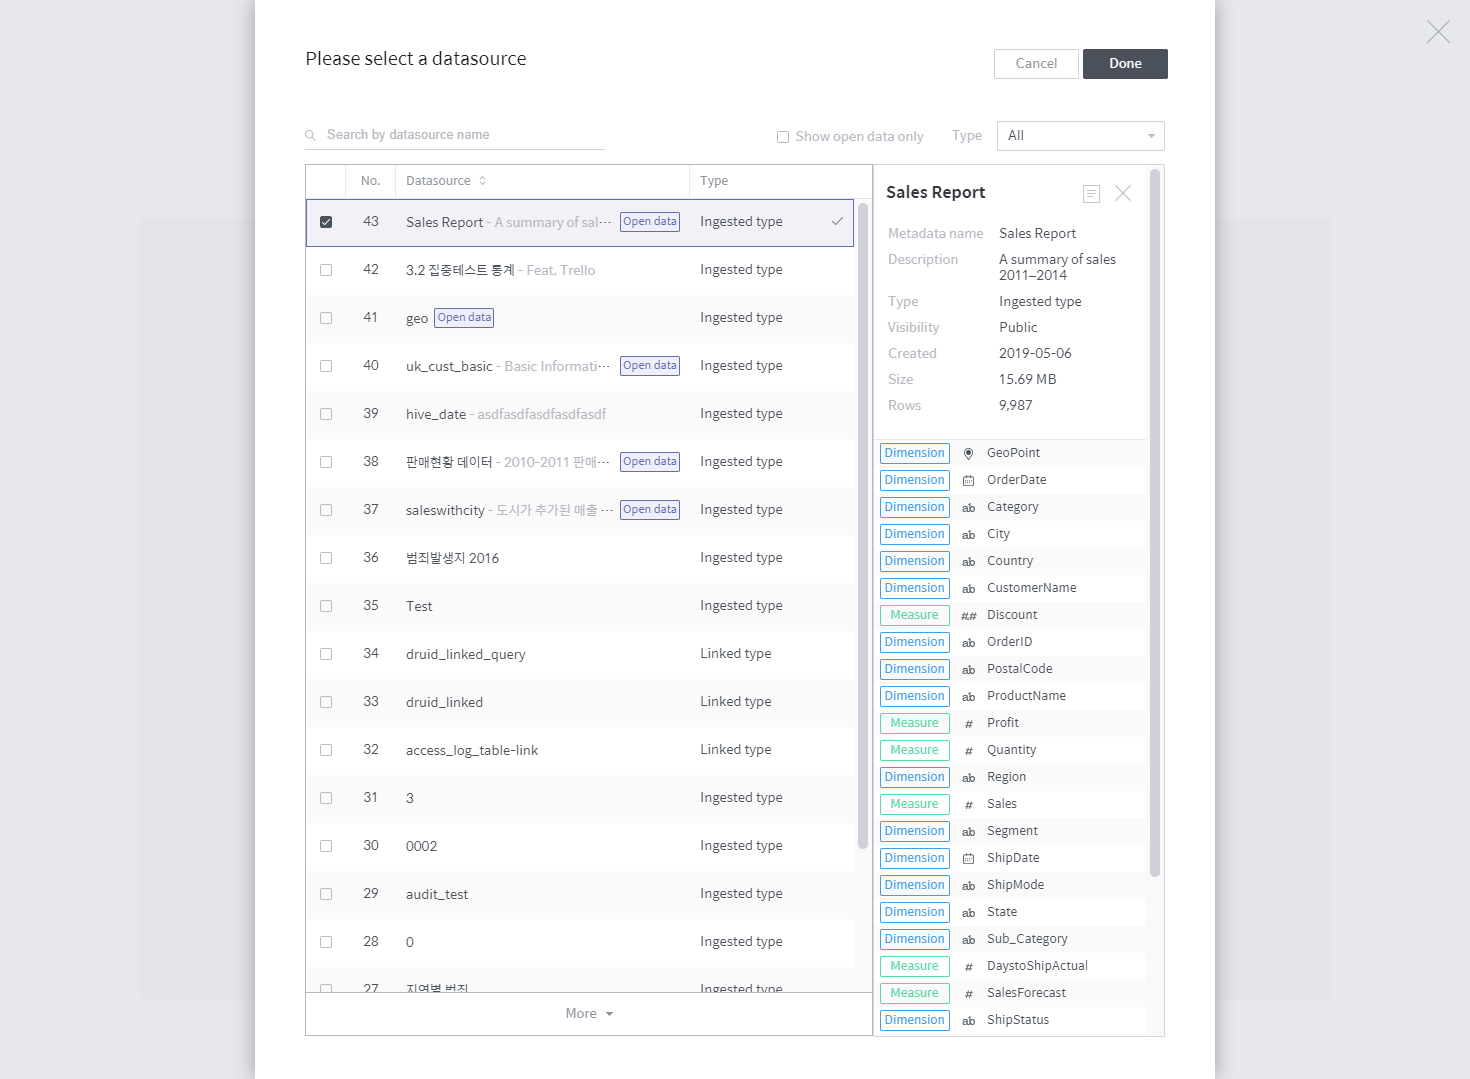Click the Discount decimal type icon

968,616
